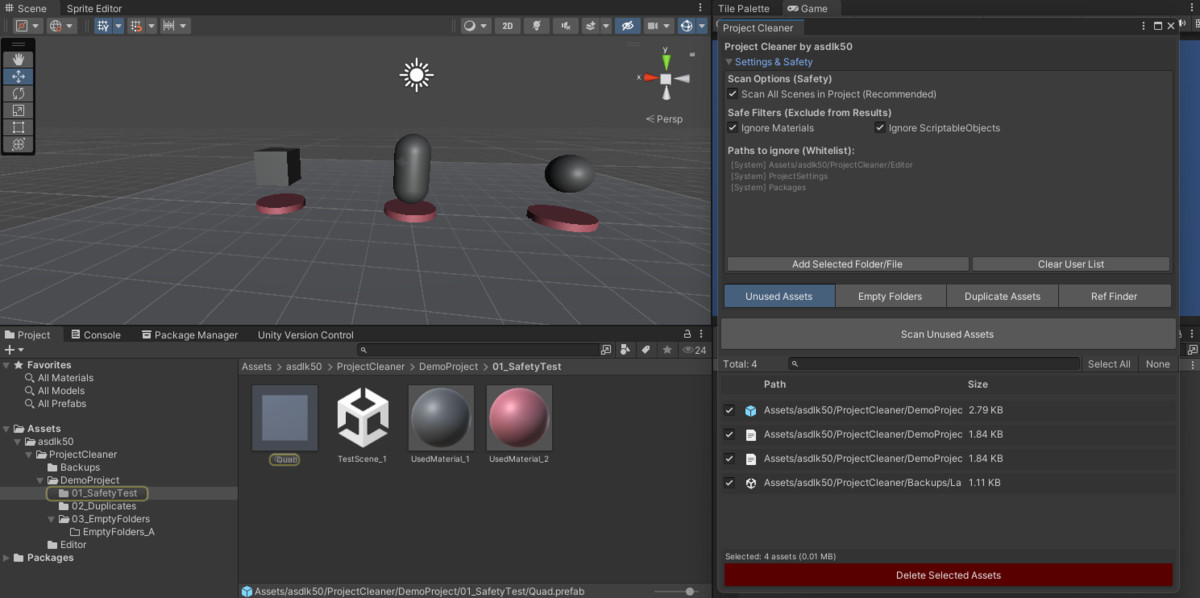Image resolution: width=1200 pixels, height=598 pixels.
Task: Switch to the Sprite Editor tab
Action: [94, 8]
